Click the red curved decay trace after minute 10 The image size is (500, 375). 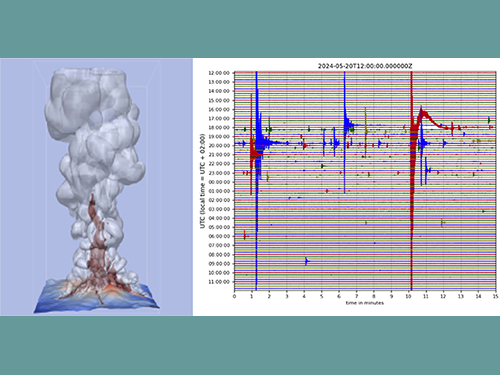[x=433, y=119]
